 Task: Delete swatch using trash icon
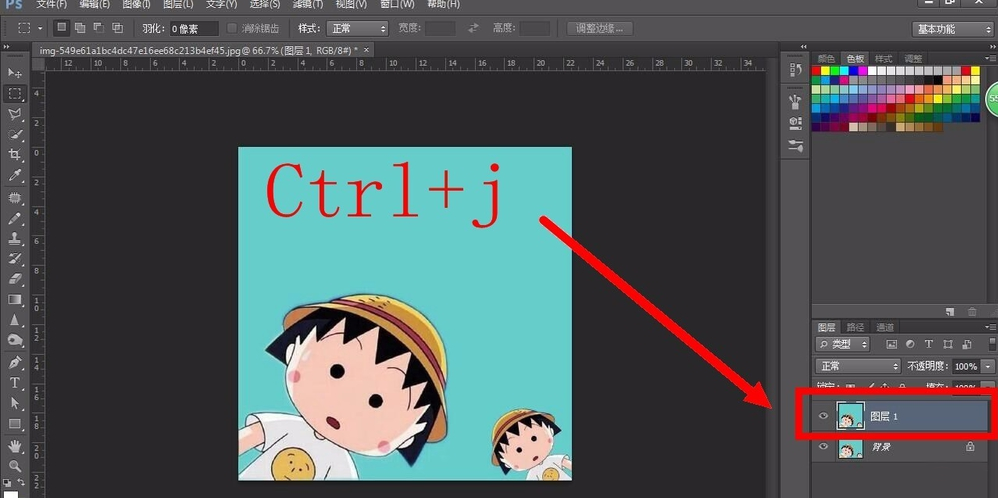coord(972,311)
